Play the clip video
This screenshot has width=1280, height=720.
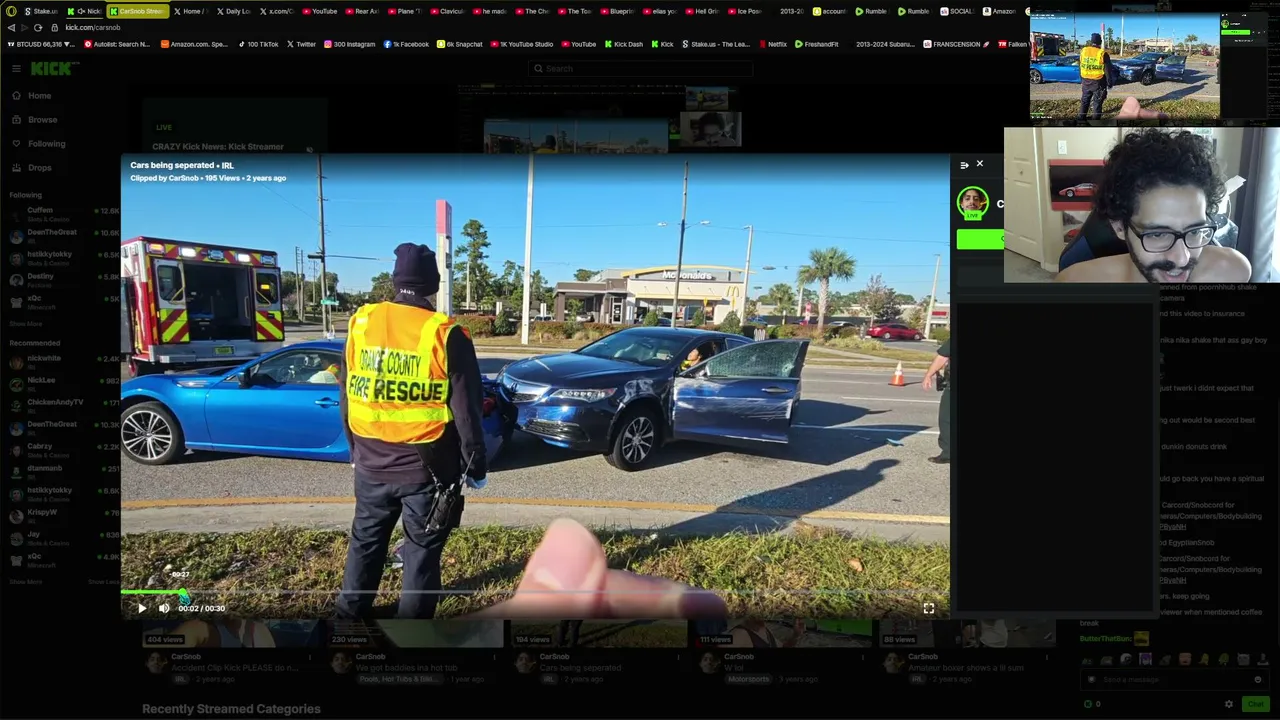(x=142, y=608)
